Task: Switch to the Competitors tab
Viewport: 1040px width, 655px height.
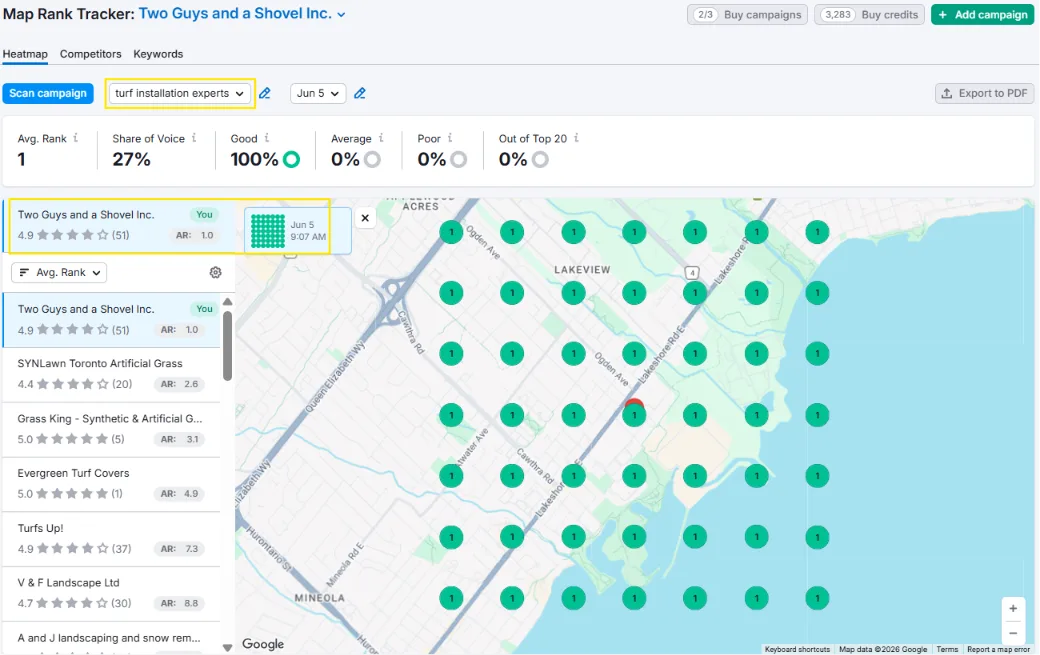Action: tap(90, 54)
